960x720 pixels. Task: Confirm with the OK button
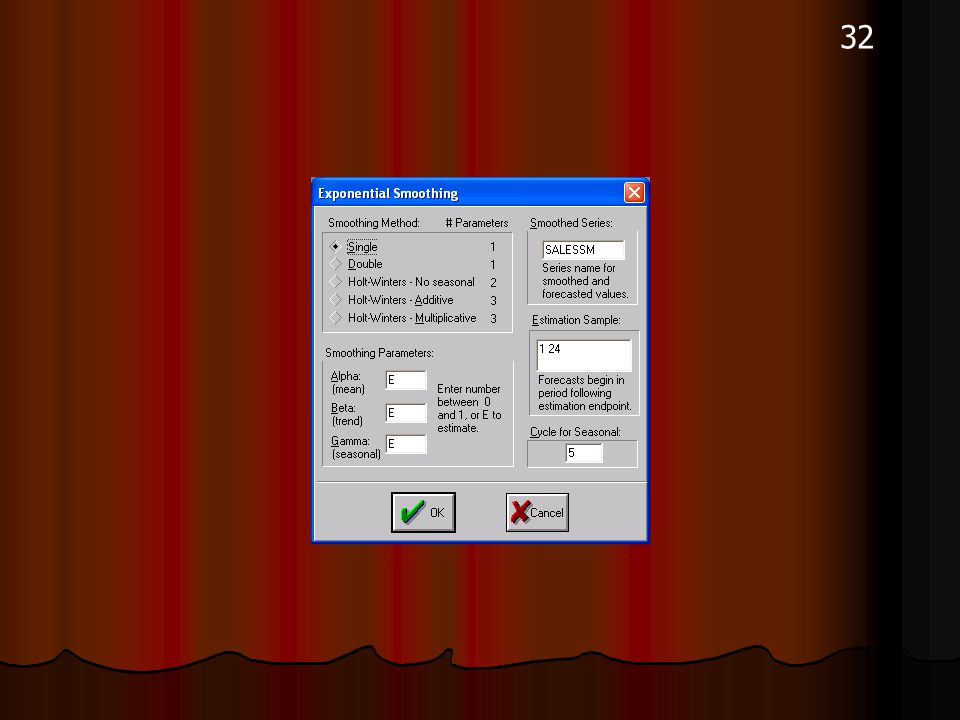pyautogui.click(x=423, y=512)
